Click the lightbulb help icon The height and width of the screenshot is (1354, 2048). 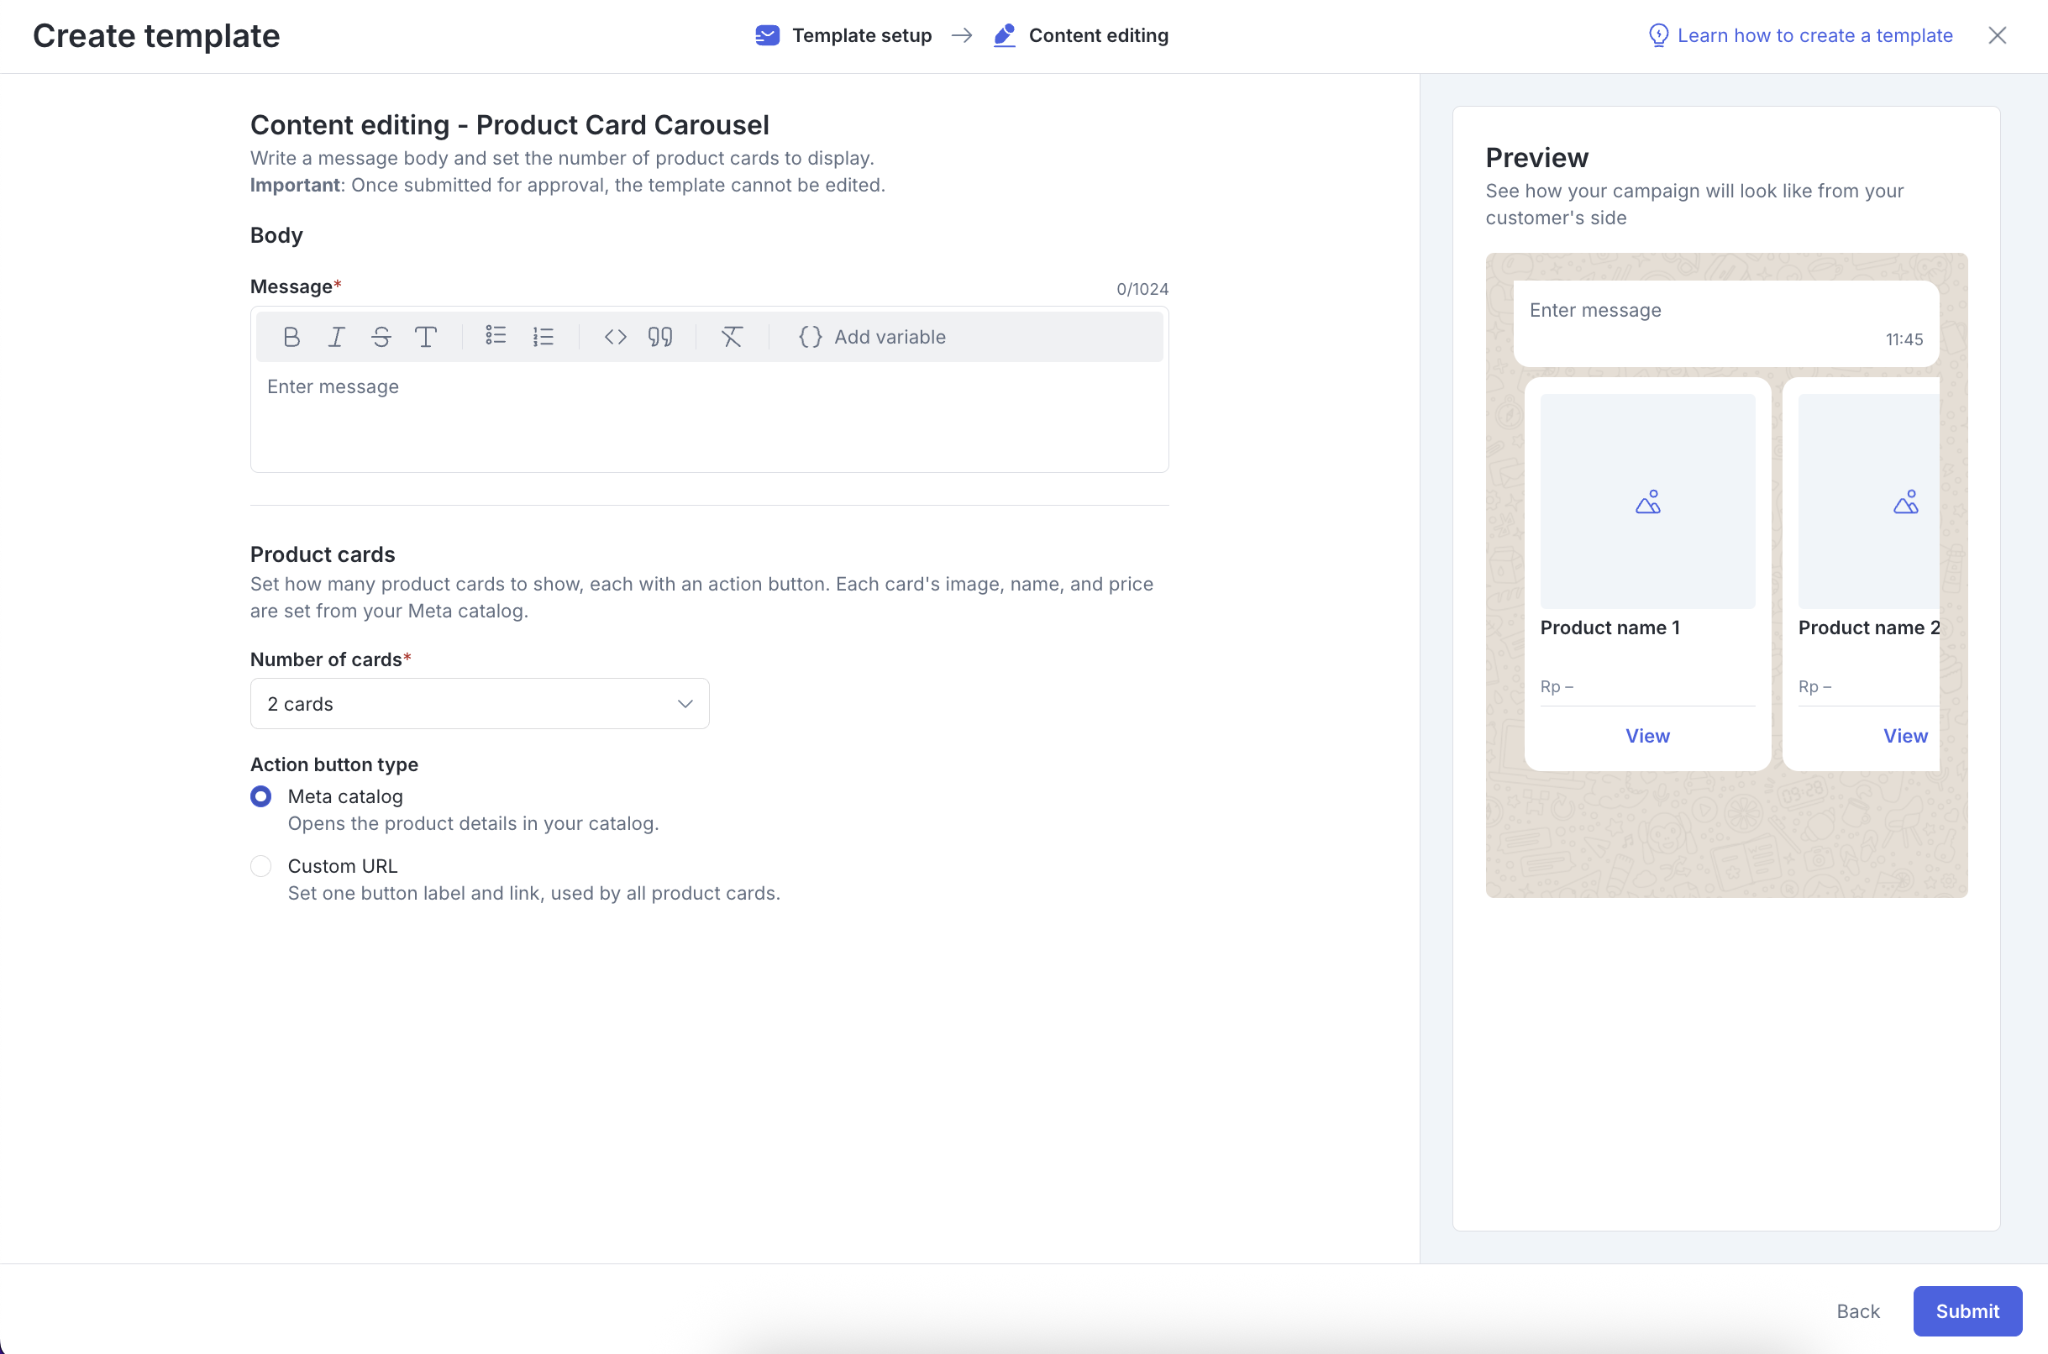(1658, 35)
